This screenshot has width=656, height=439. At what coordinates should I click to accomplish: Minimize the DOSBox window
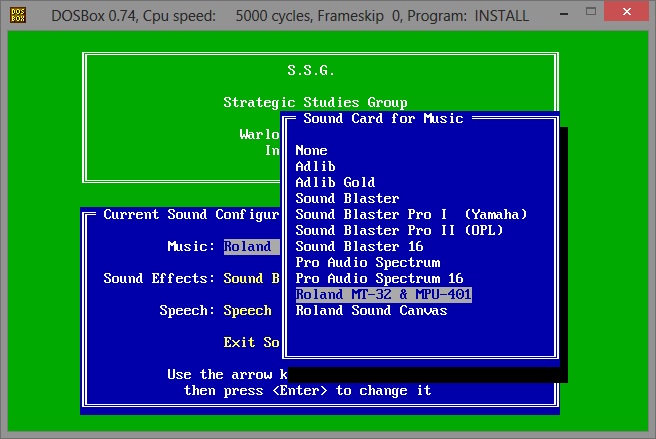click(x=564, y=14)
